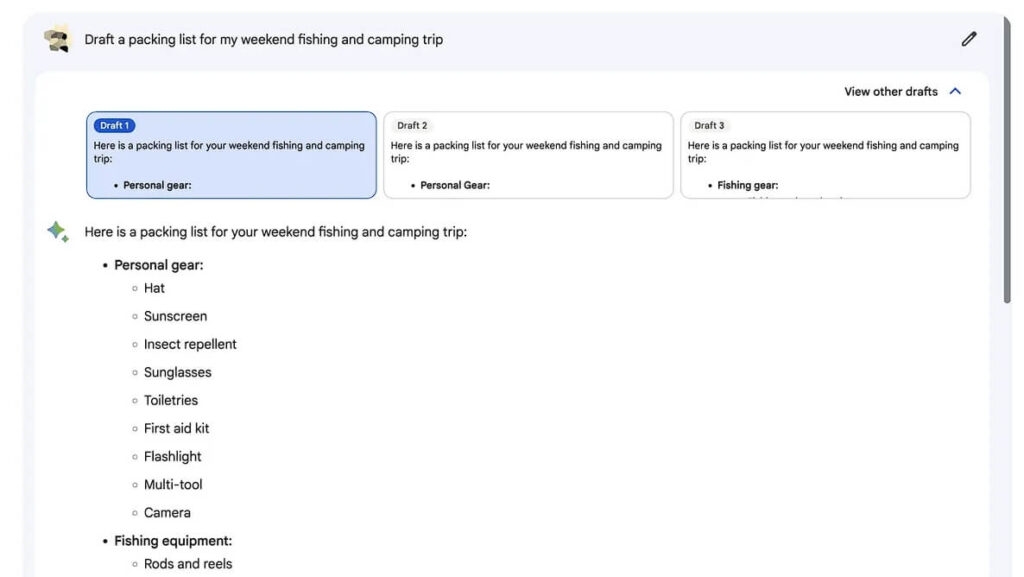The image size is (1024, 577).
Task: Click the Fishing gear bullet in Draft 3
Action: point(748,185)
